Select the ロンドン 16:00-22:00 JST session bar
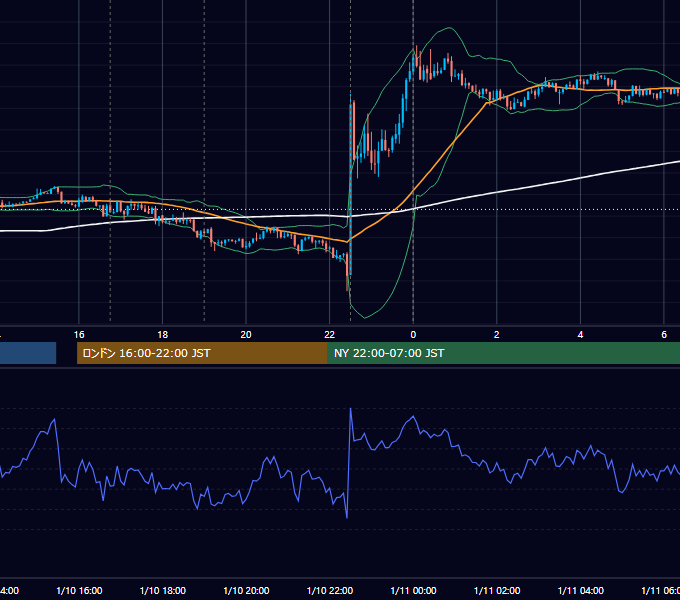Screen dimensions: 680x600 point(202,353)
